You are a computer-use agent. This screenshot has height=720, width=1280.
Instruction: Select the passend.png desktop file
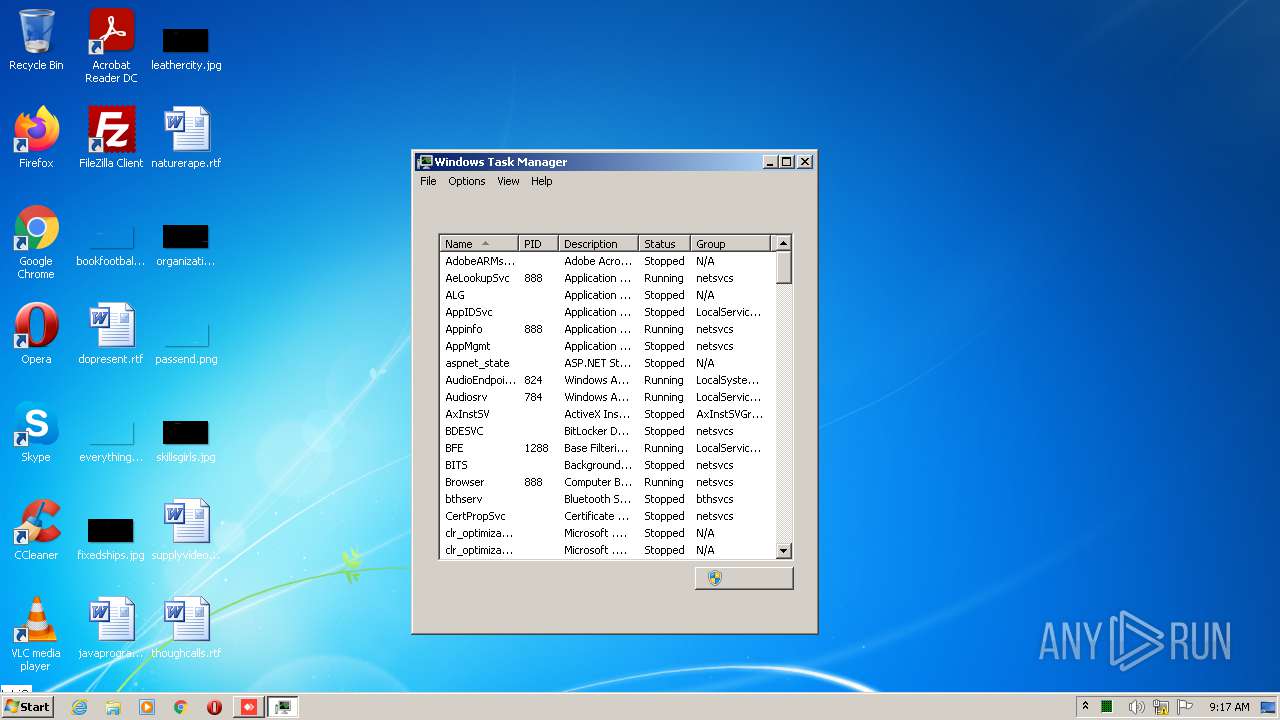186,341
